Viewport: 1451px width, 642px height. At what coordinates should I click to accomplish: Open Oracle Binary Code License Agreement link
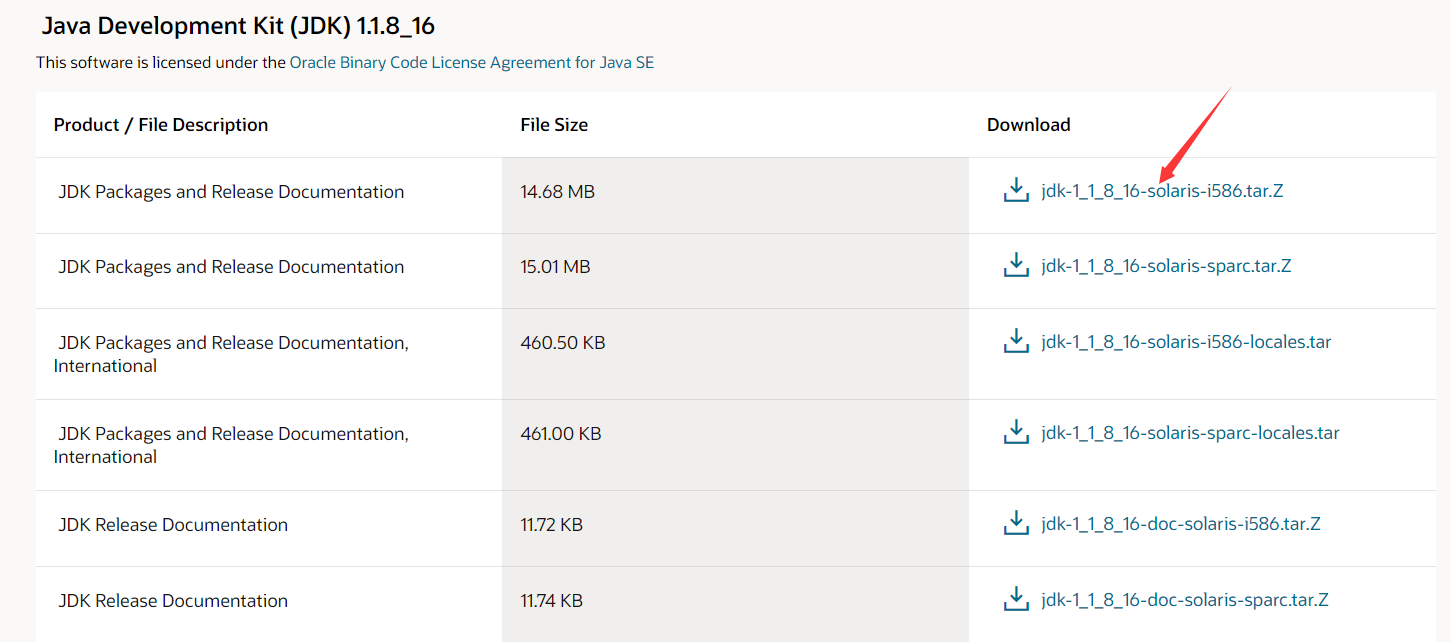(471, 62)
